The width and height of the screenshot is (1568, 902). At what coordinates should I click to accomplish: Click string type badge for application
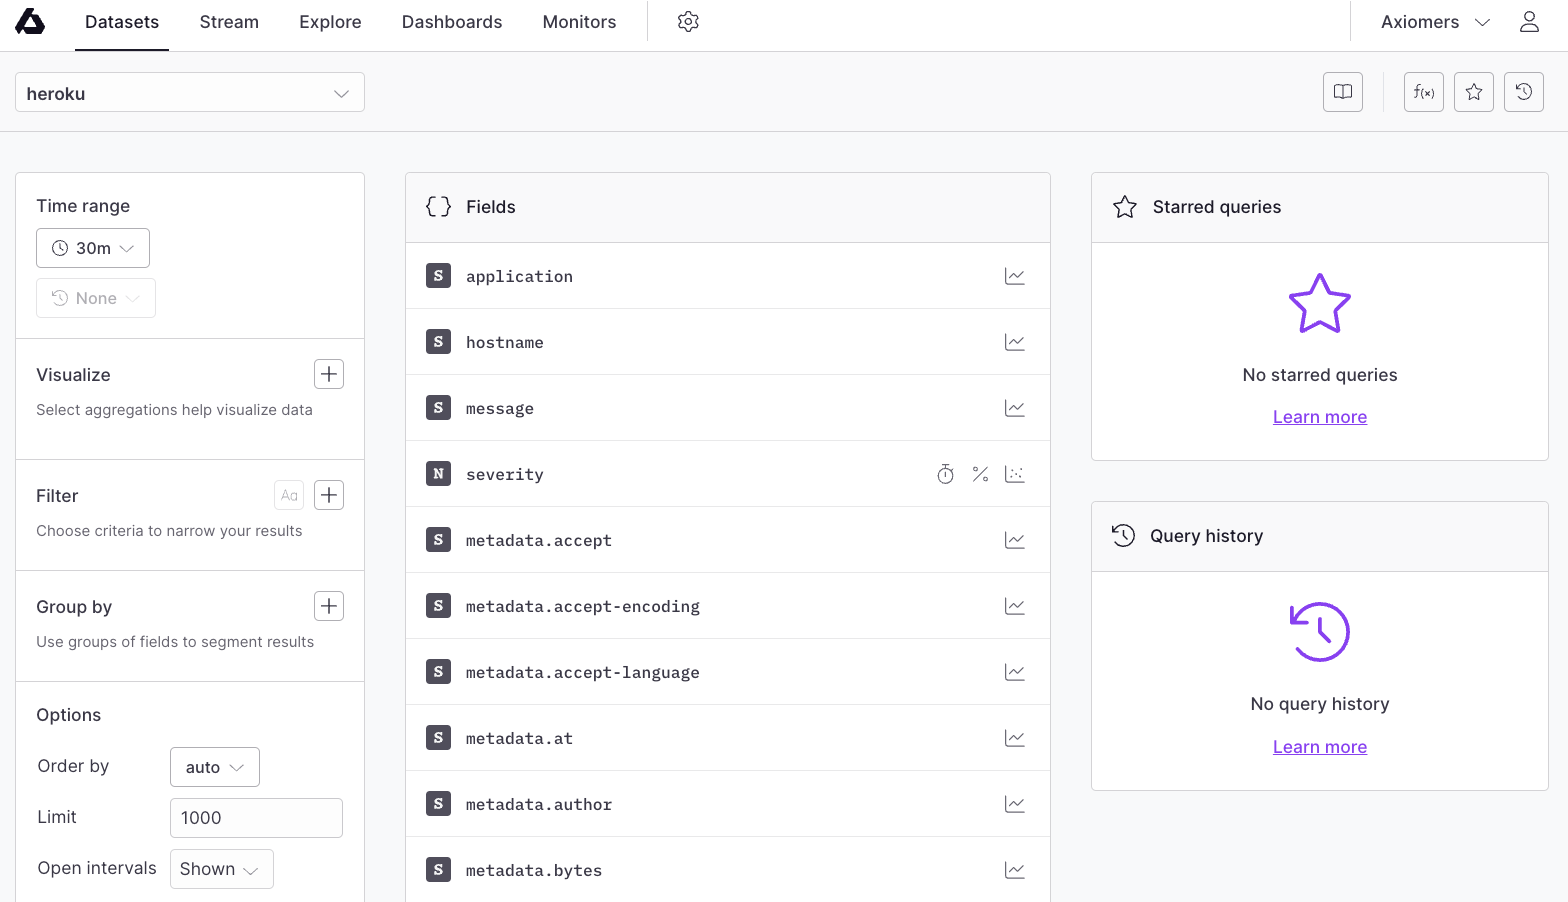pyautogui.click(x=438, y=276)
